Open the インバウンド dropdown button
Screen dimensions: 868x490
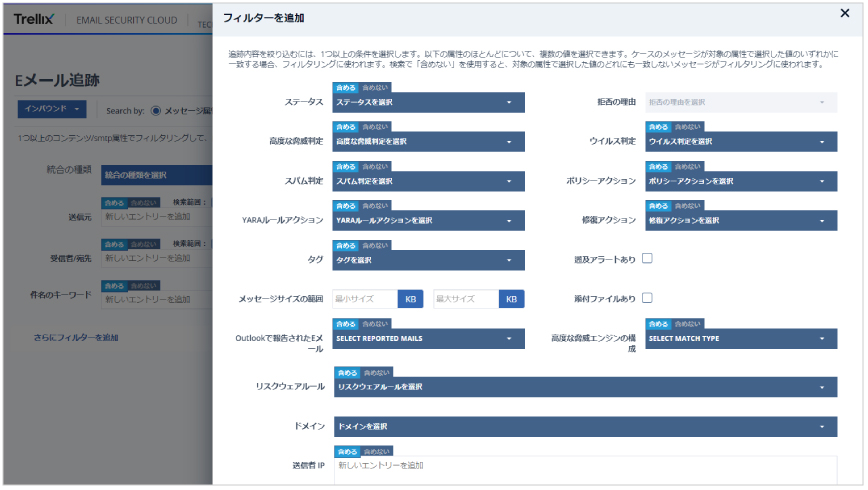[x=51, y=109]
